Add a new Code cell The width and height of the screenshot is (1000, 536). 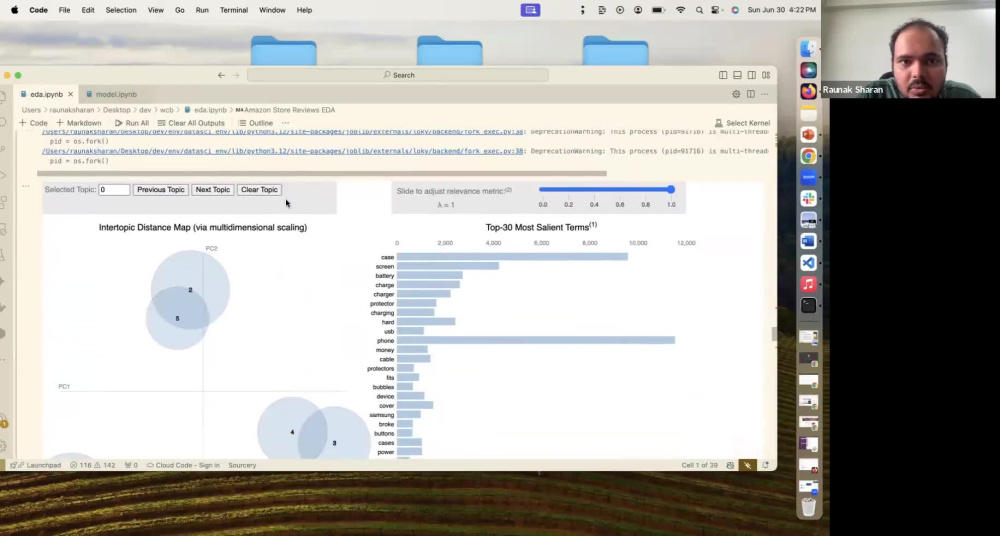click(x=33, y=123)
